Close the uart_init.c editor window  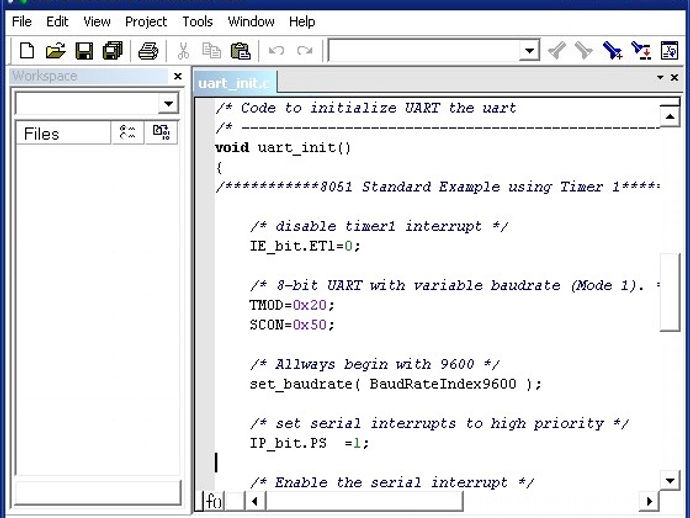(x=674, y=77)
